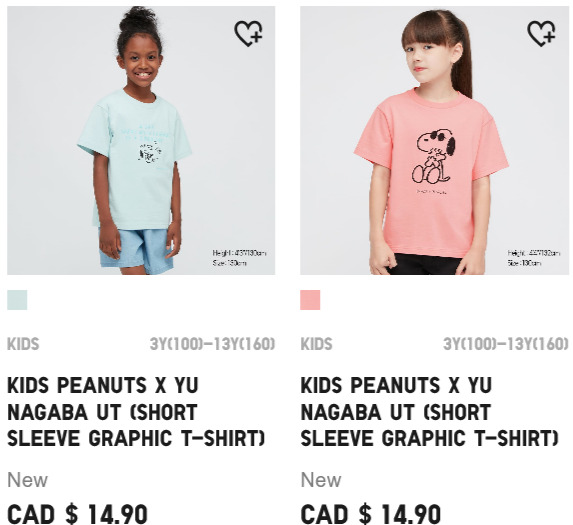Click height and size caption on right photo
Viewport: 573px width, 525px height.
pyautogui.click(x=533, y=258)
